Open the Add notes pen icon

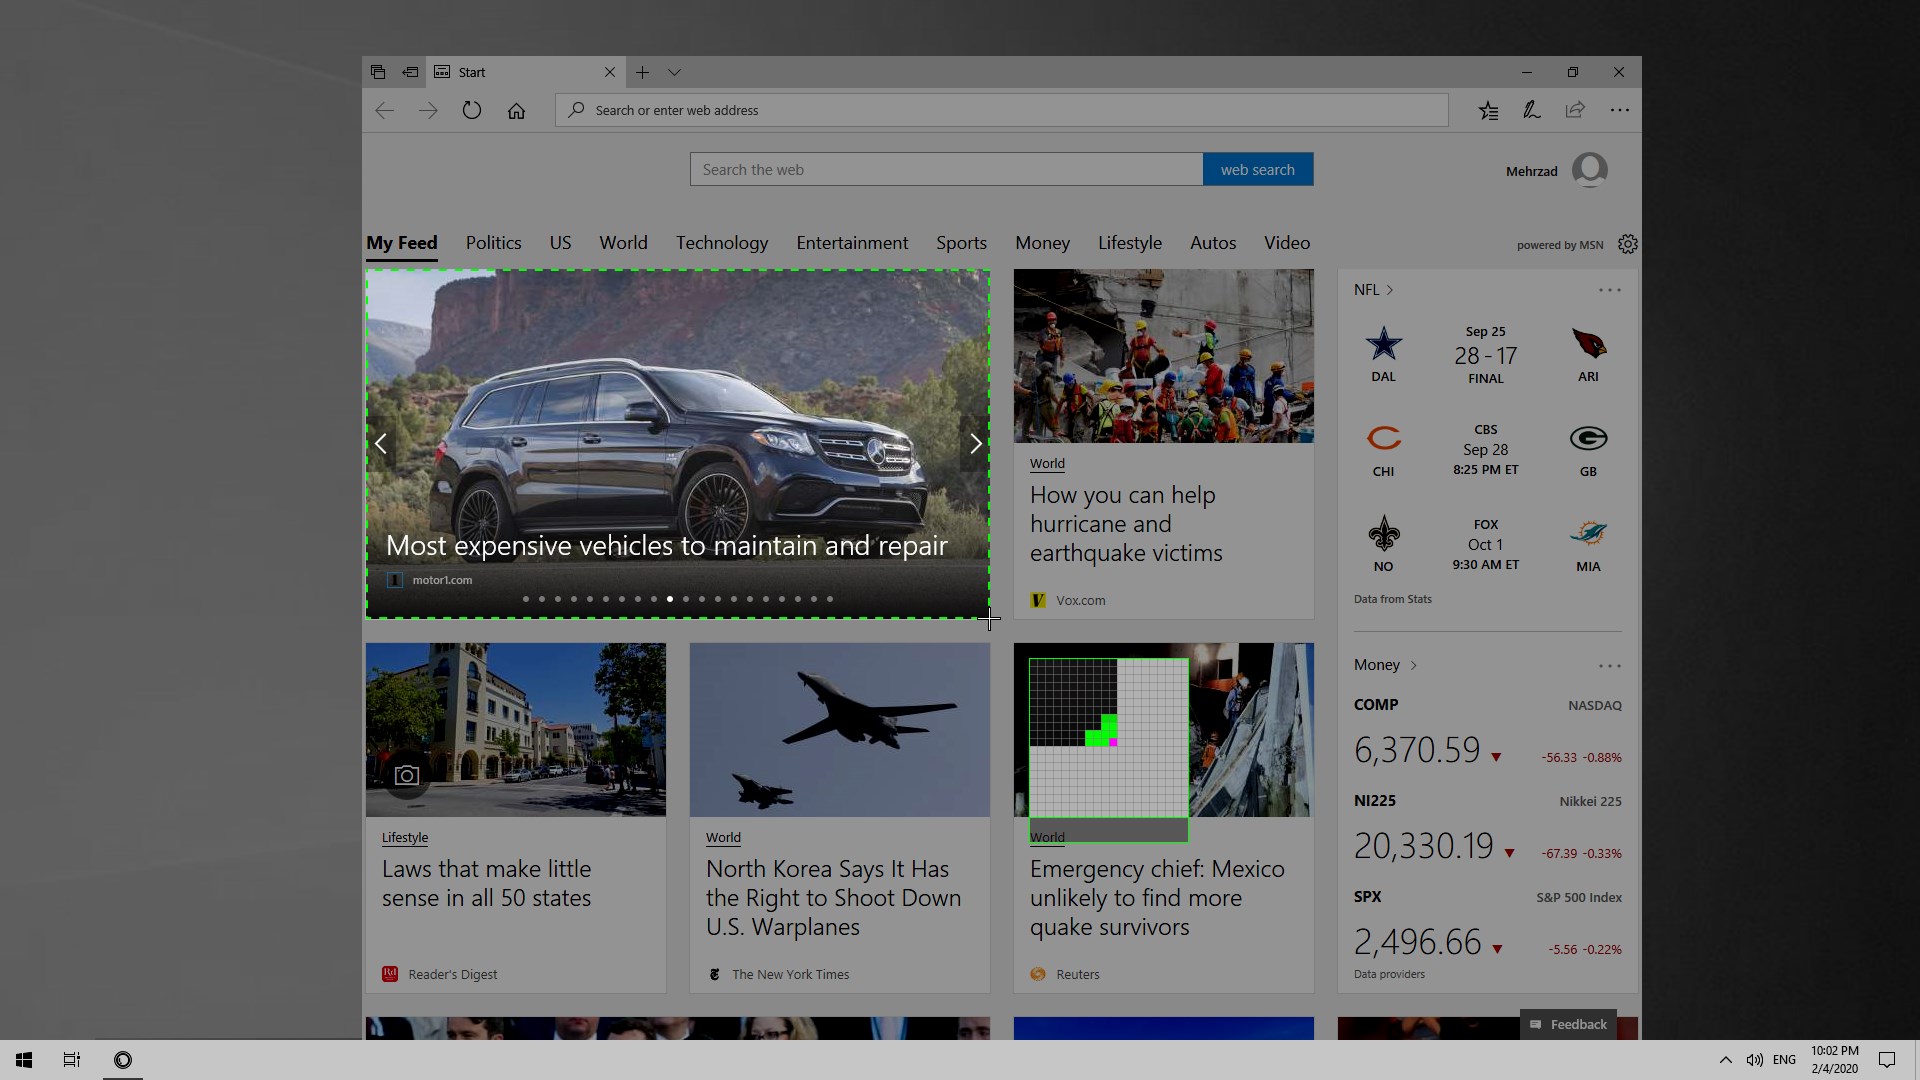pos(1531,111)
